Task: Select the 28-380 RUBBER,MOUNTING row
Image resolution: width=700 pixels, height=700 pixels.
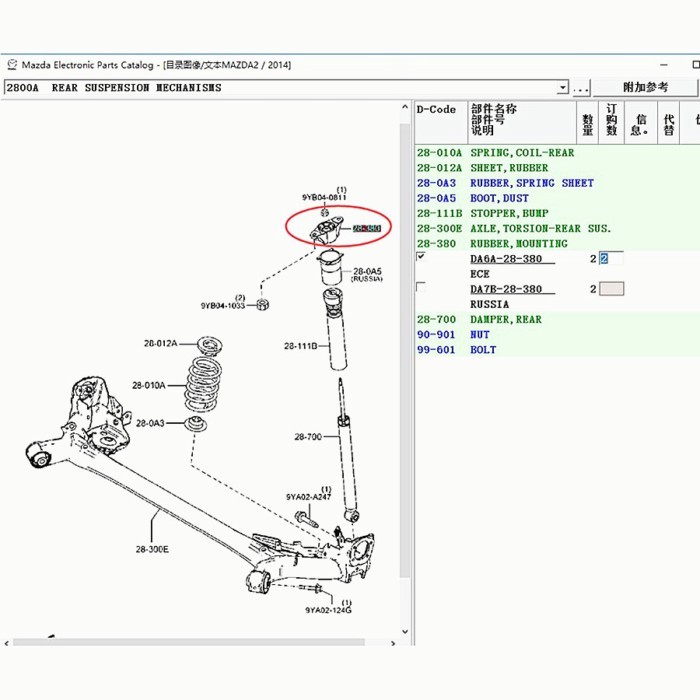Action: click(x=518, y=243)
